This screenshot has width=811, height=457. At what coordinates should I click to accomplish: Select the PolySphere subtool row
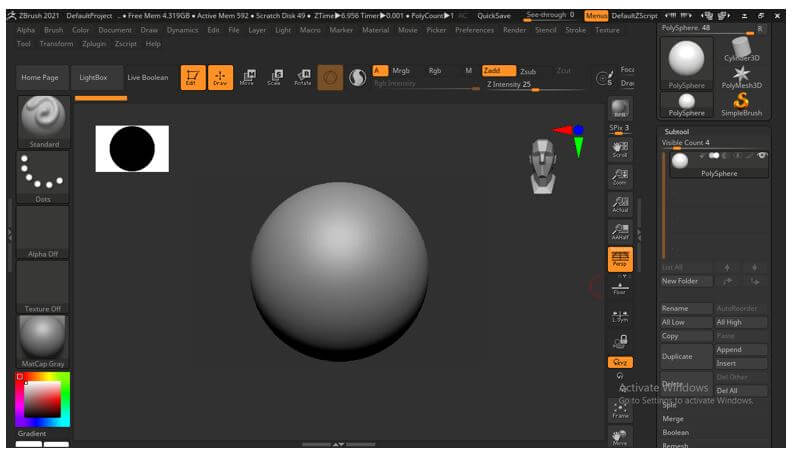click(x=719, y=164)
